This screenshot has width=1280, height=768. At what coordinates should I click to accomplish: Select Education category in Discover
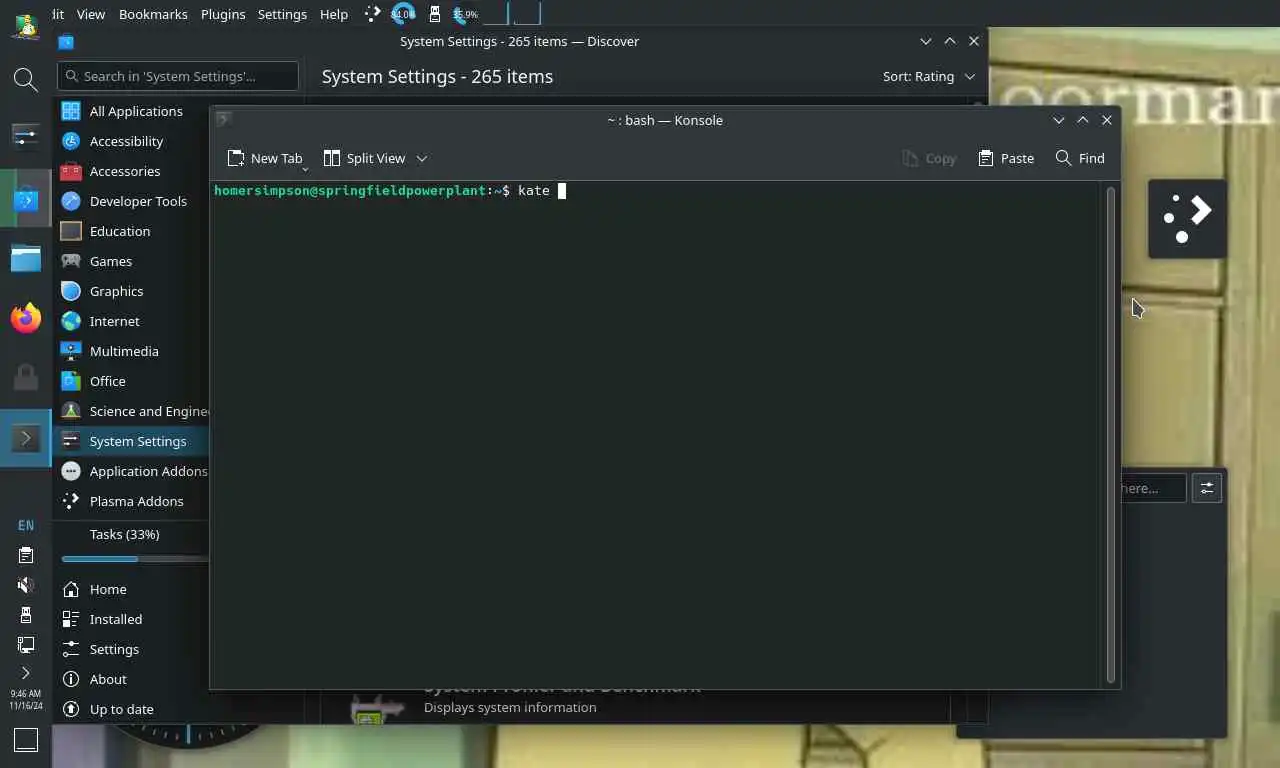pyautogui.click(x=131, y=231)
